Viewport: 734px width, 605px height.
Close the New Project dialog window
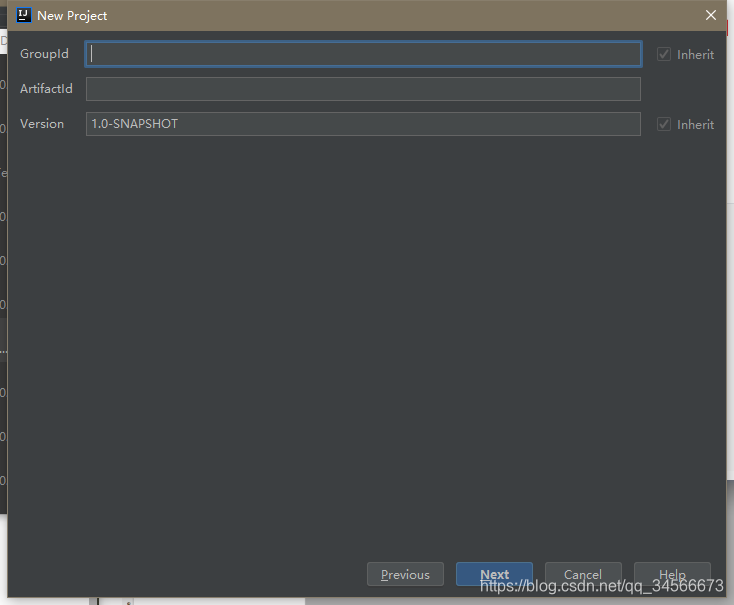(711, 15)
